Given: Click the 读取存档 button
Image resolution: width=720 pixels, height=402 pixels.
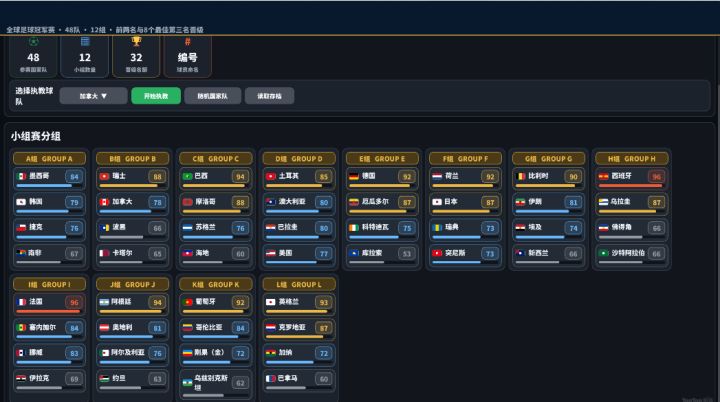Looking at the screenshot, I should tap(270, 96).
